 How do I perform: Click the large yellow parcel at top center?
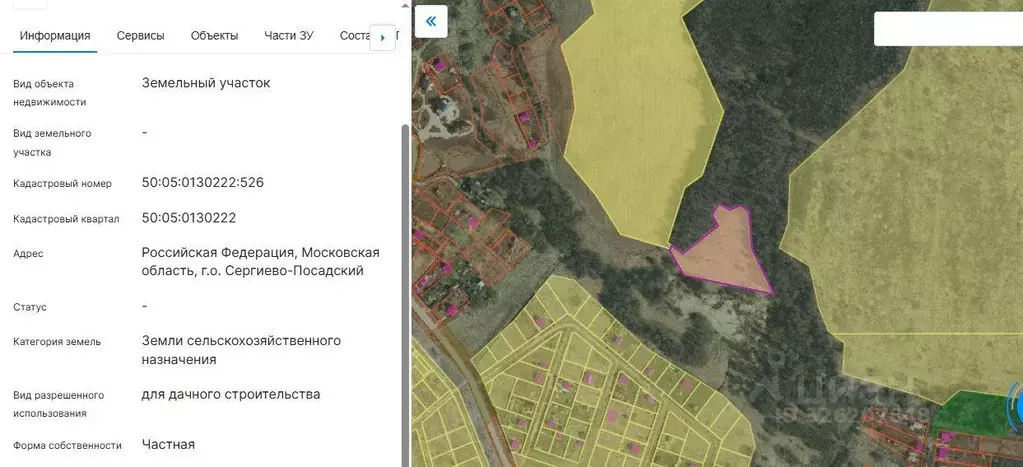(x=640, y=110)
